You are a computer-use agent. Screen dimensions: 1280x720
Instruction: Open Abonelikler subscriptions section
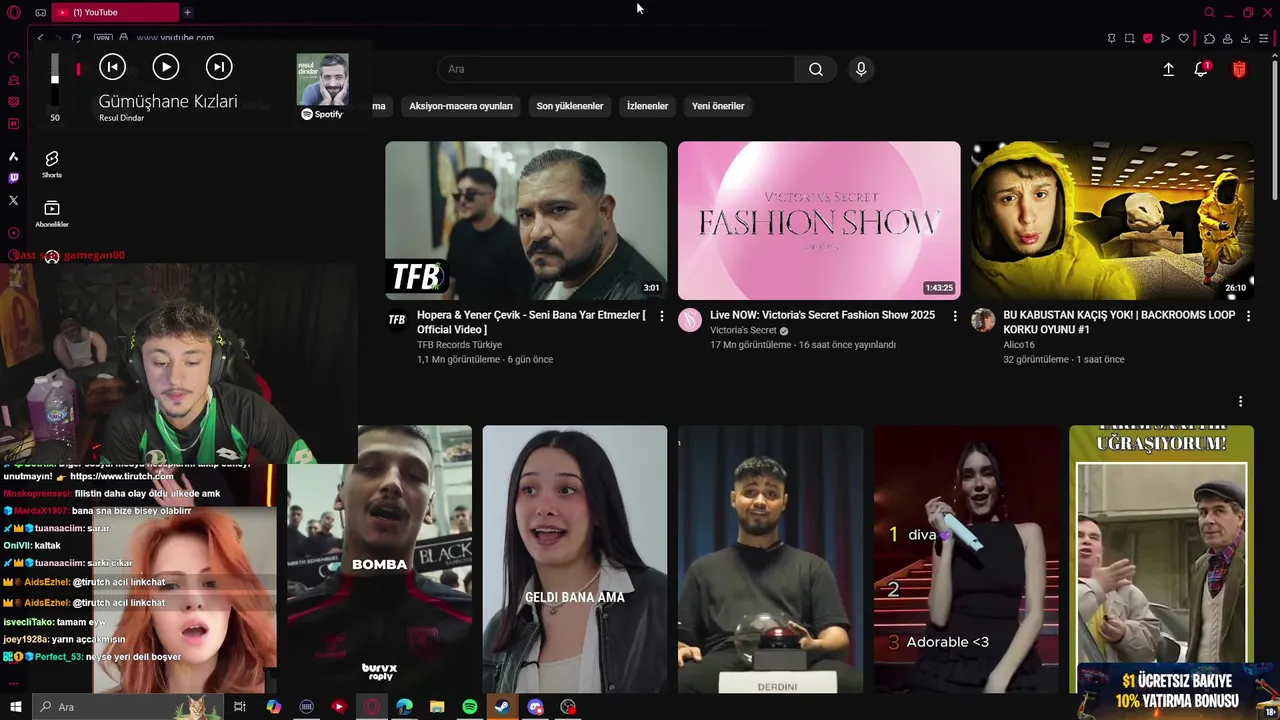pyautogui.click(x=52, y=214)
